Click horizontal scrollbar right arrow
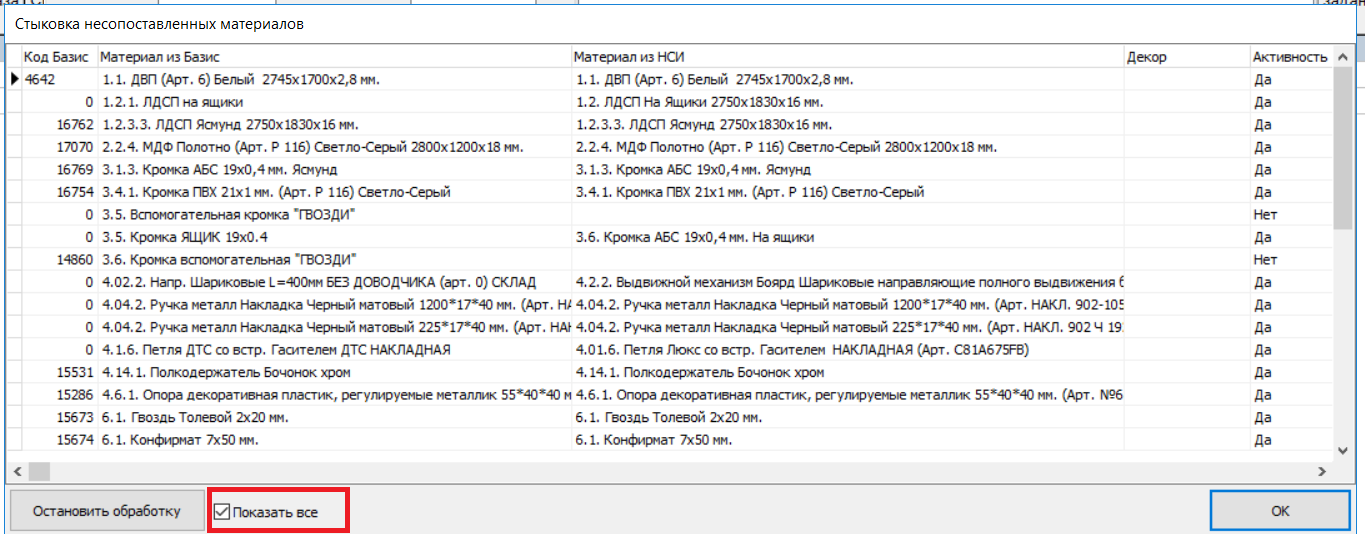Screen dimensions: 1365x534 tap(1321, 471)
